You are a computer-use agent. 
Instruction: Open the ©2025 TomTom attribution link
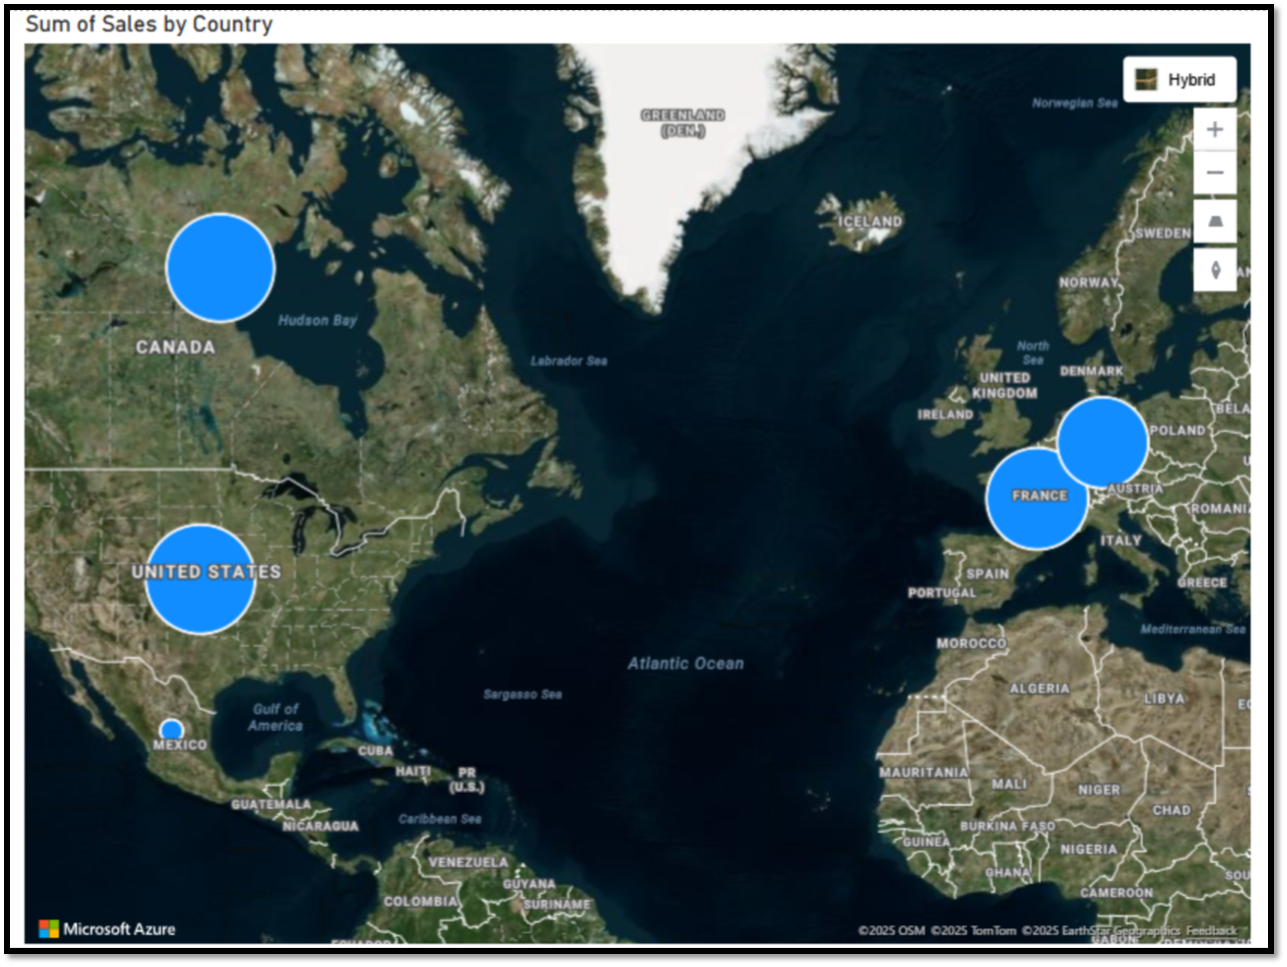(x=973, y=931)
